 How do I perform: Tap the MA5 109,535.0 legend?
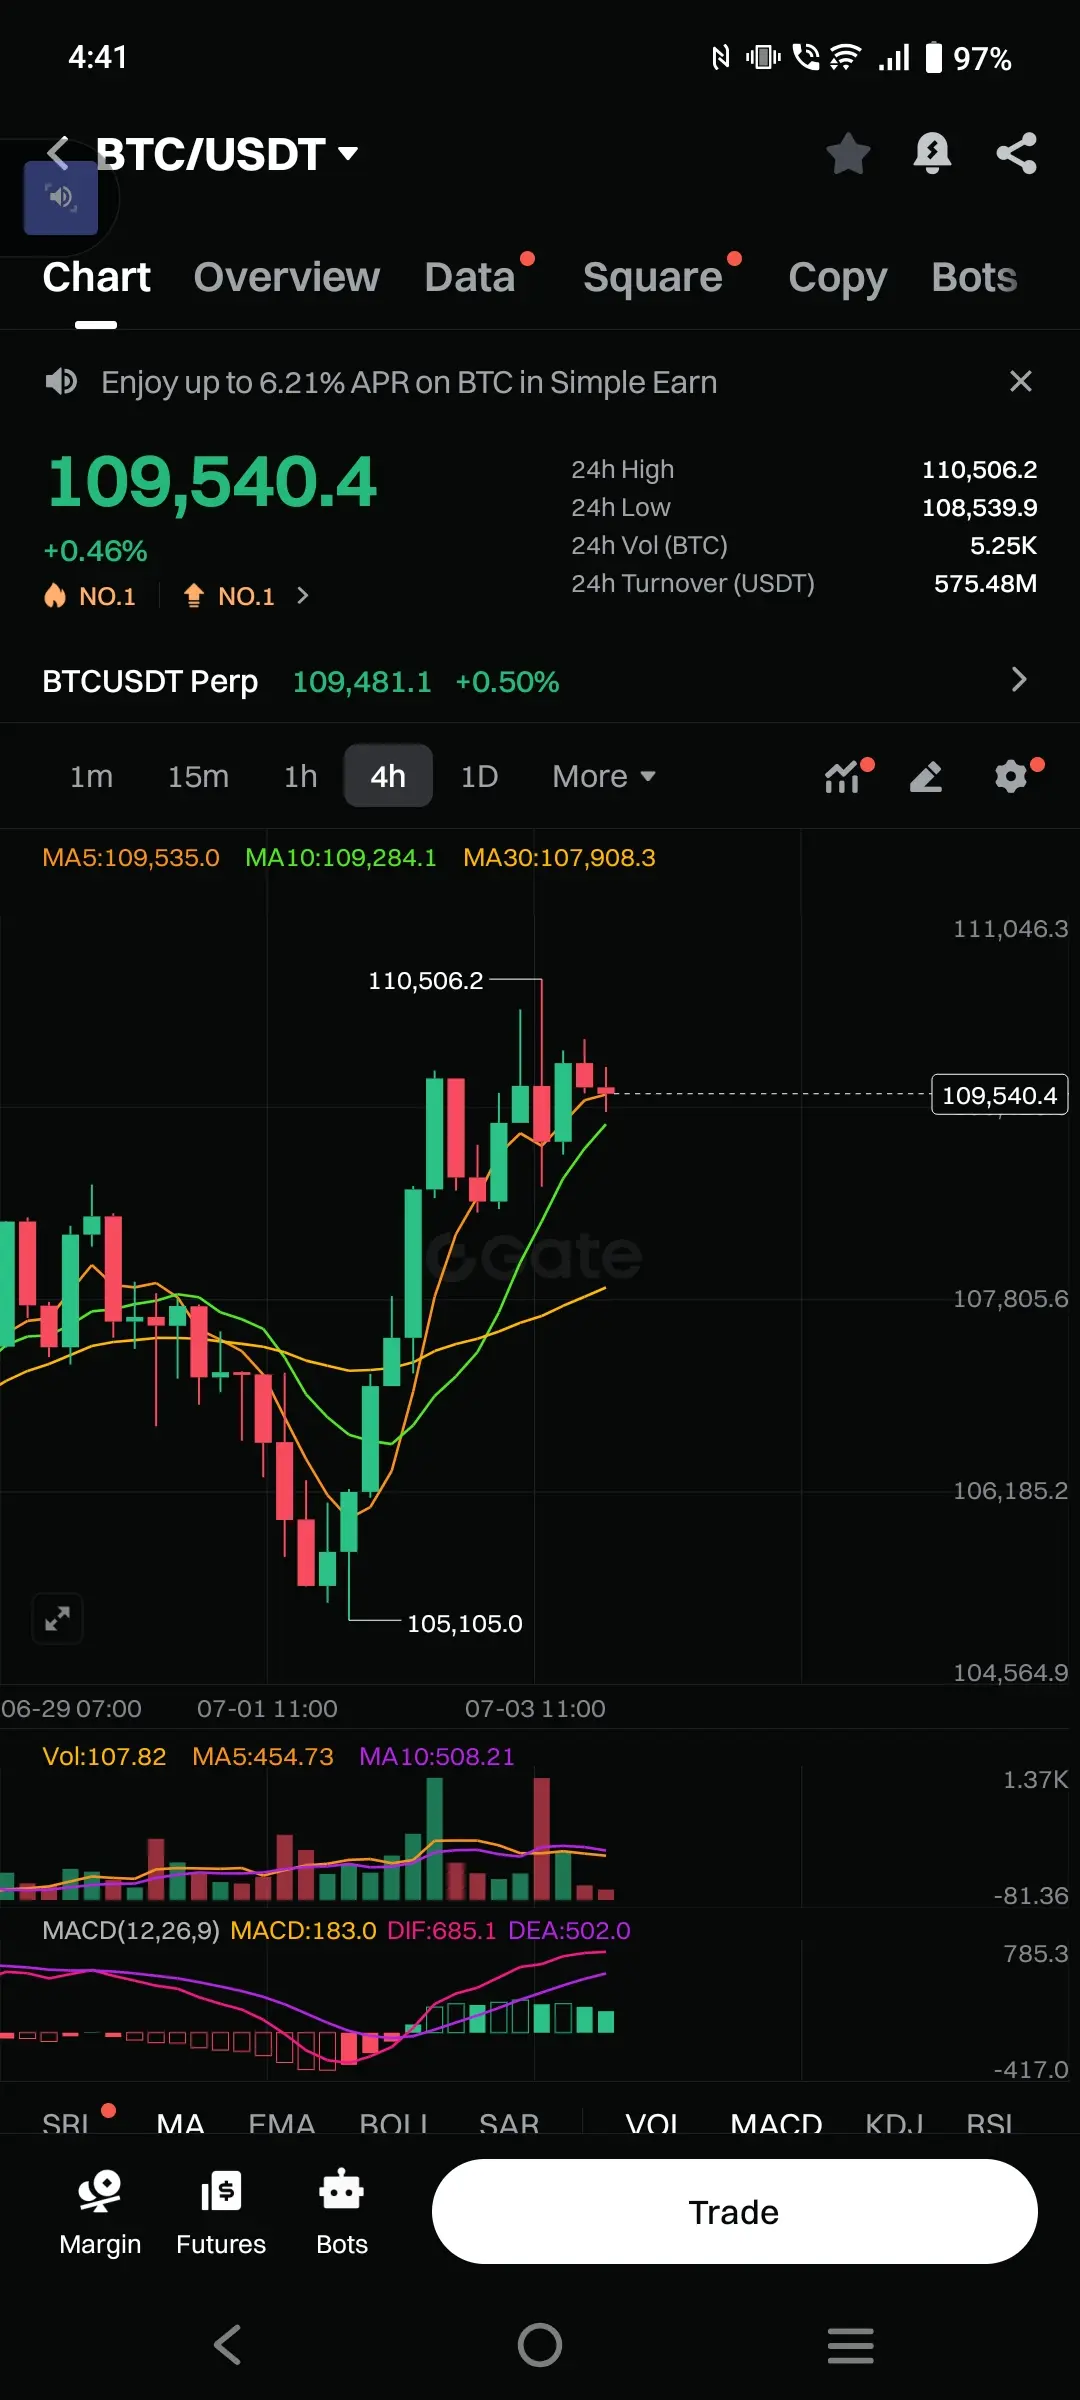pos(131,857)
